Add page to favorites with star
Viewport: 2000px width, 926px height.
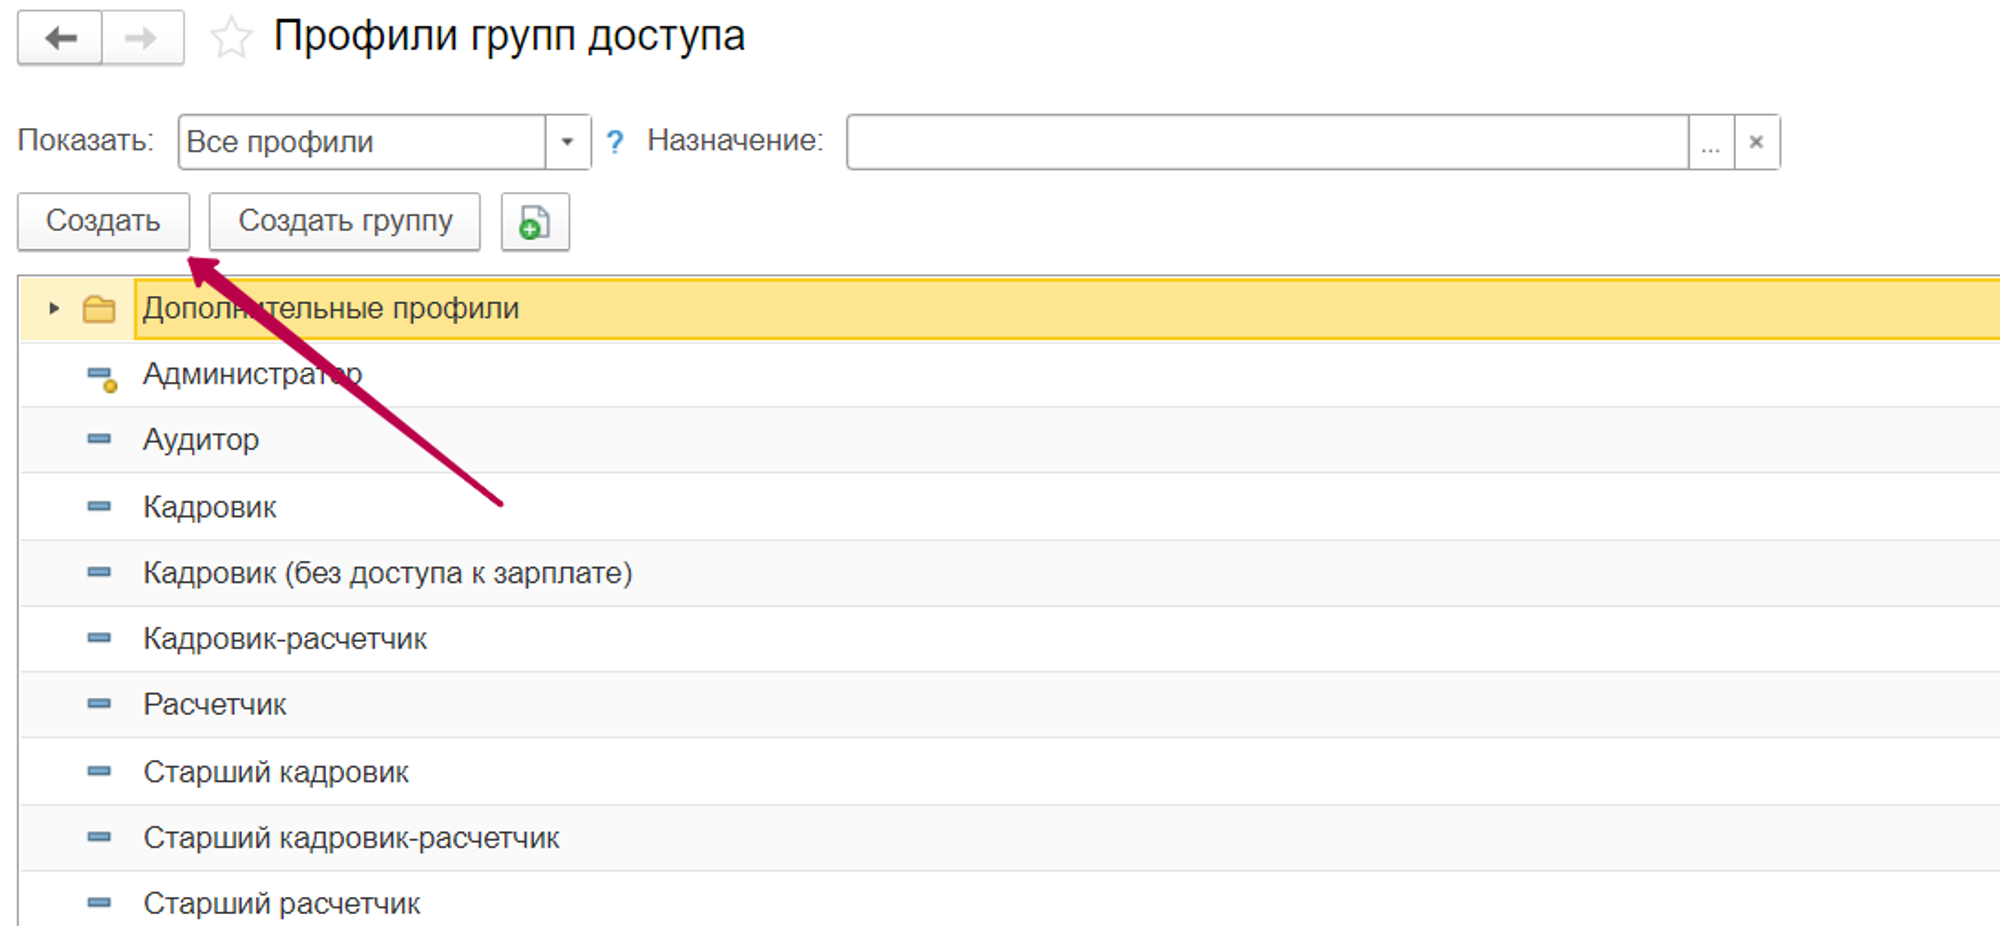coord(231,38)
